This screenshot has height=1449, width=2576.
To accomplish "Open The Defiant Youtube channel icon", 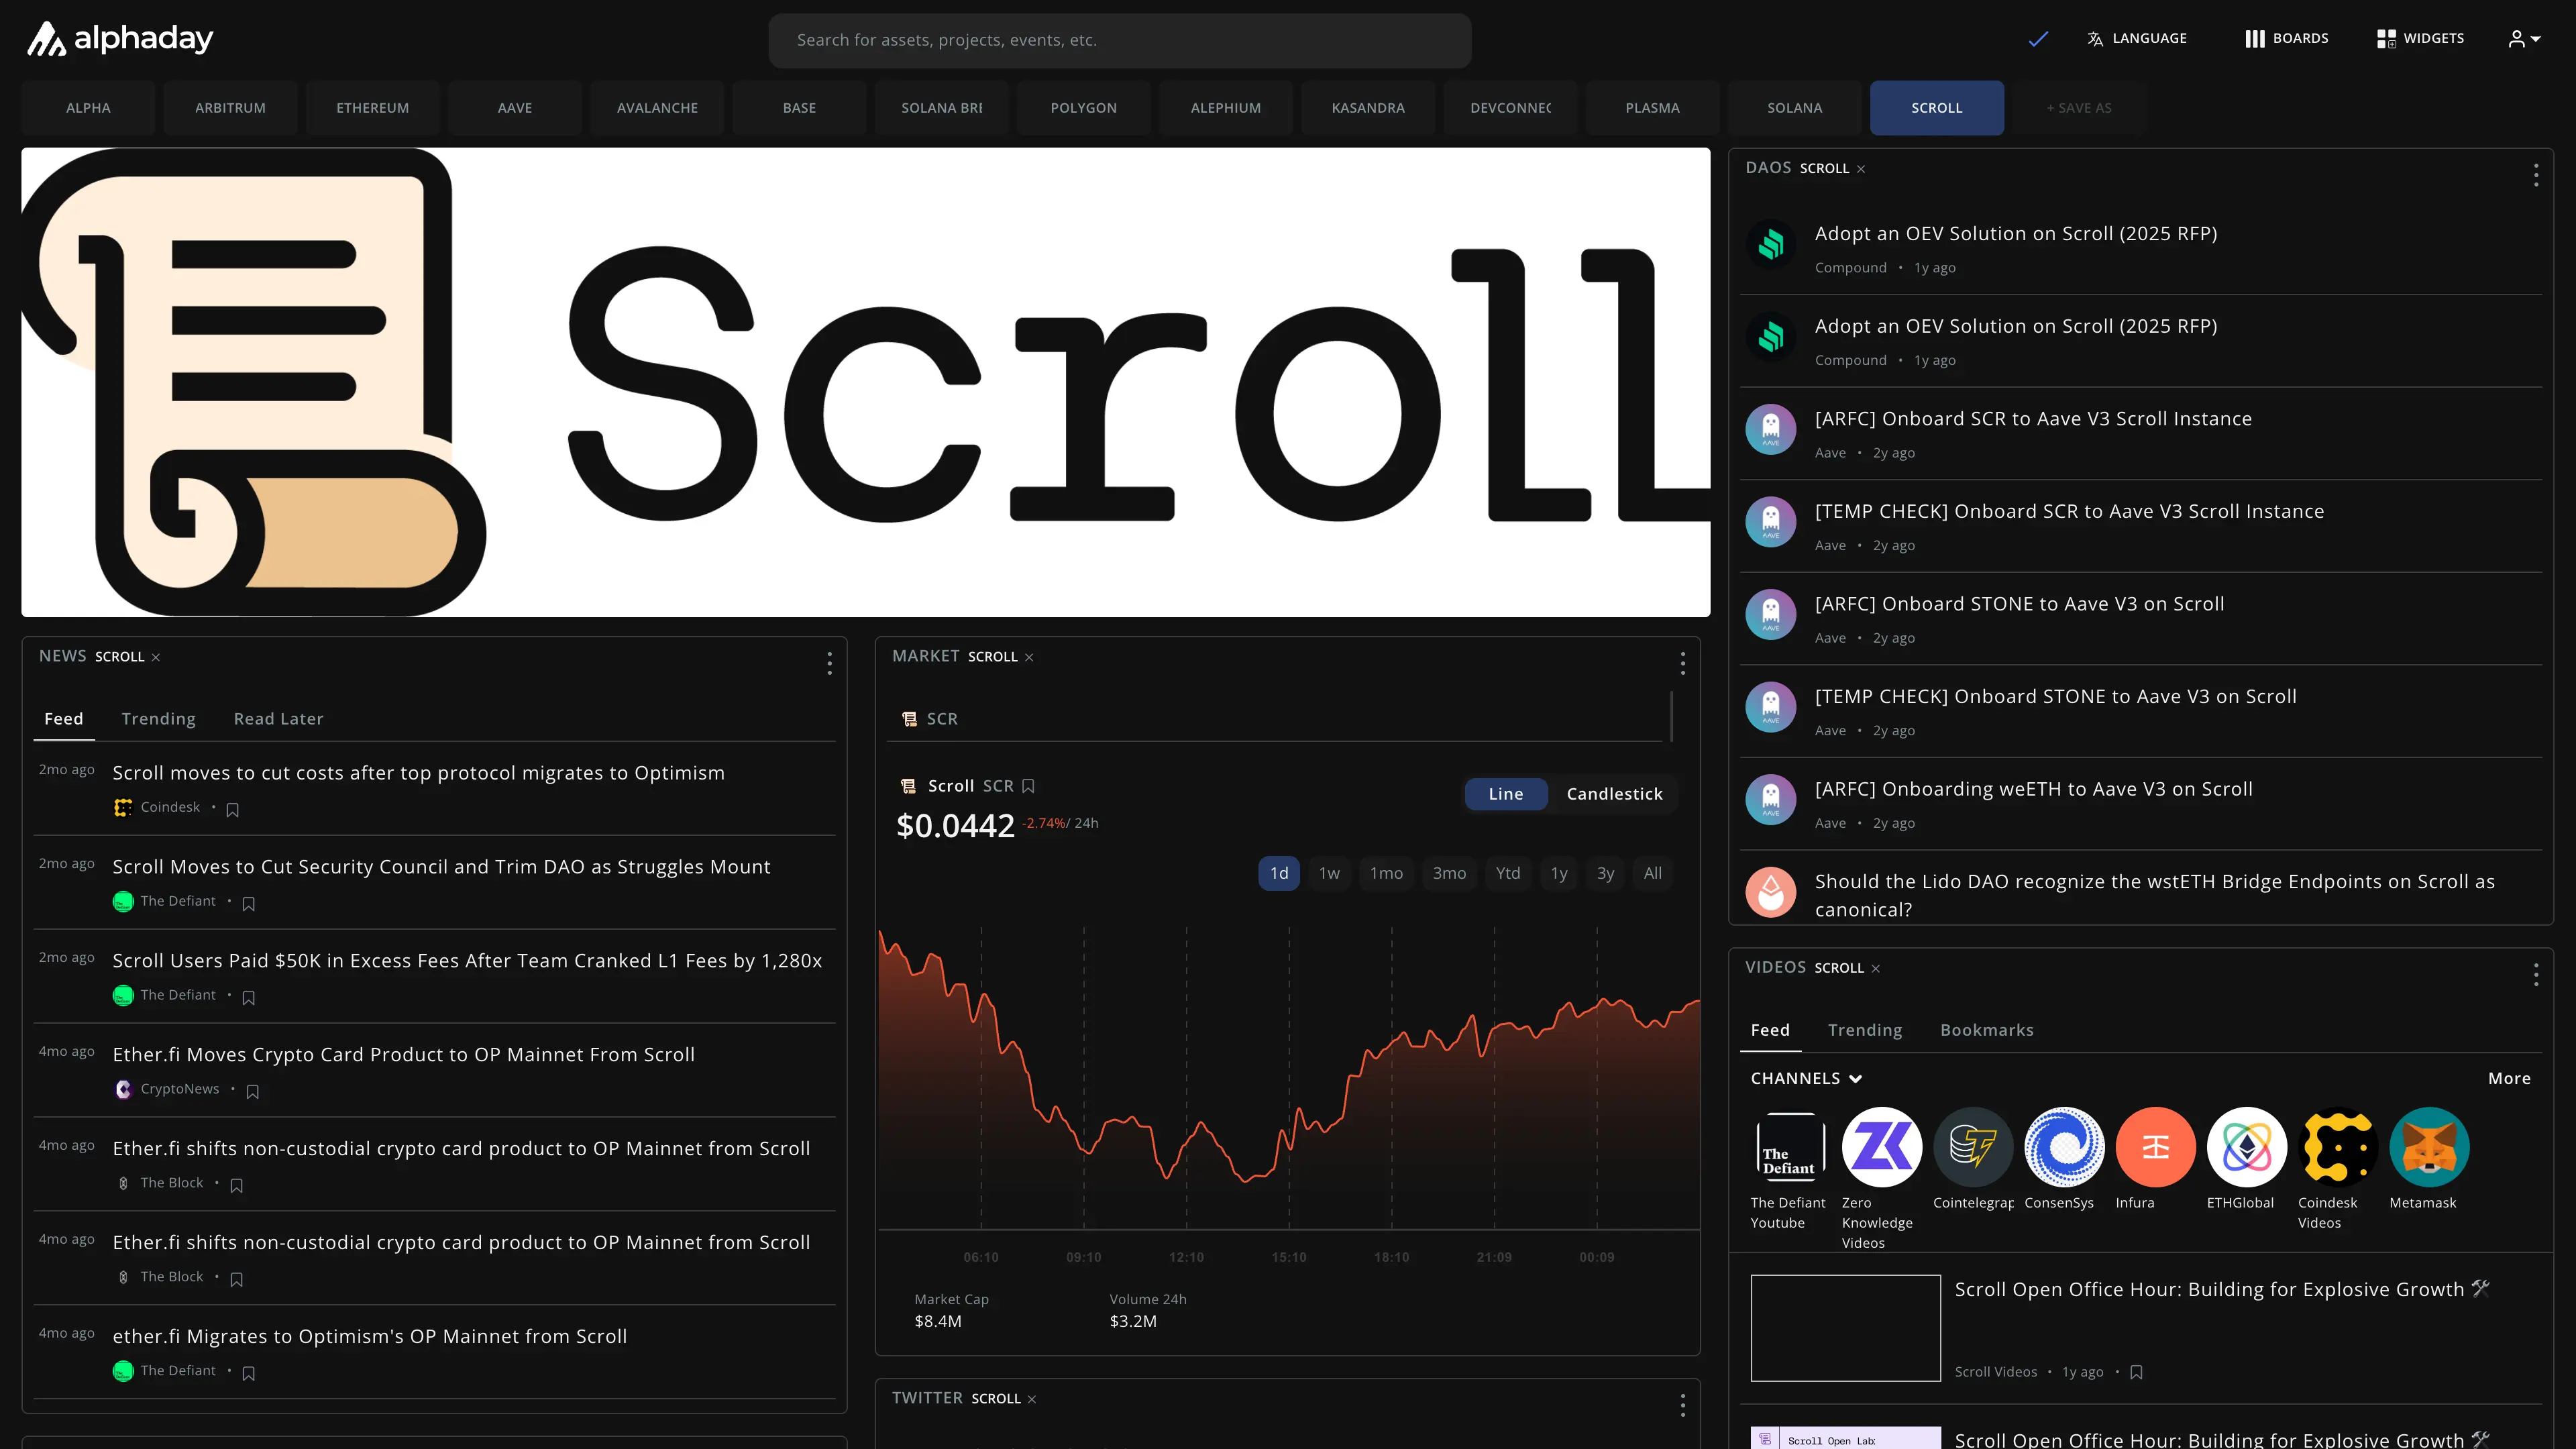I will (x=1790, y=1147).
